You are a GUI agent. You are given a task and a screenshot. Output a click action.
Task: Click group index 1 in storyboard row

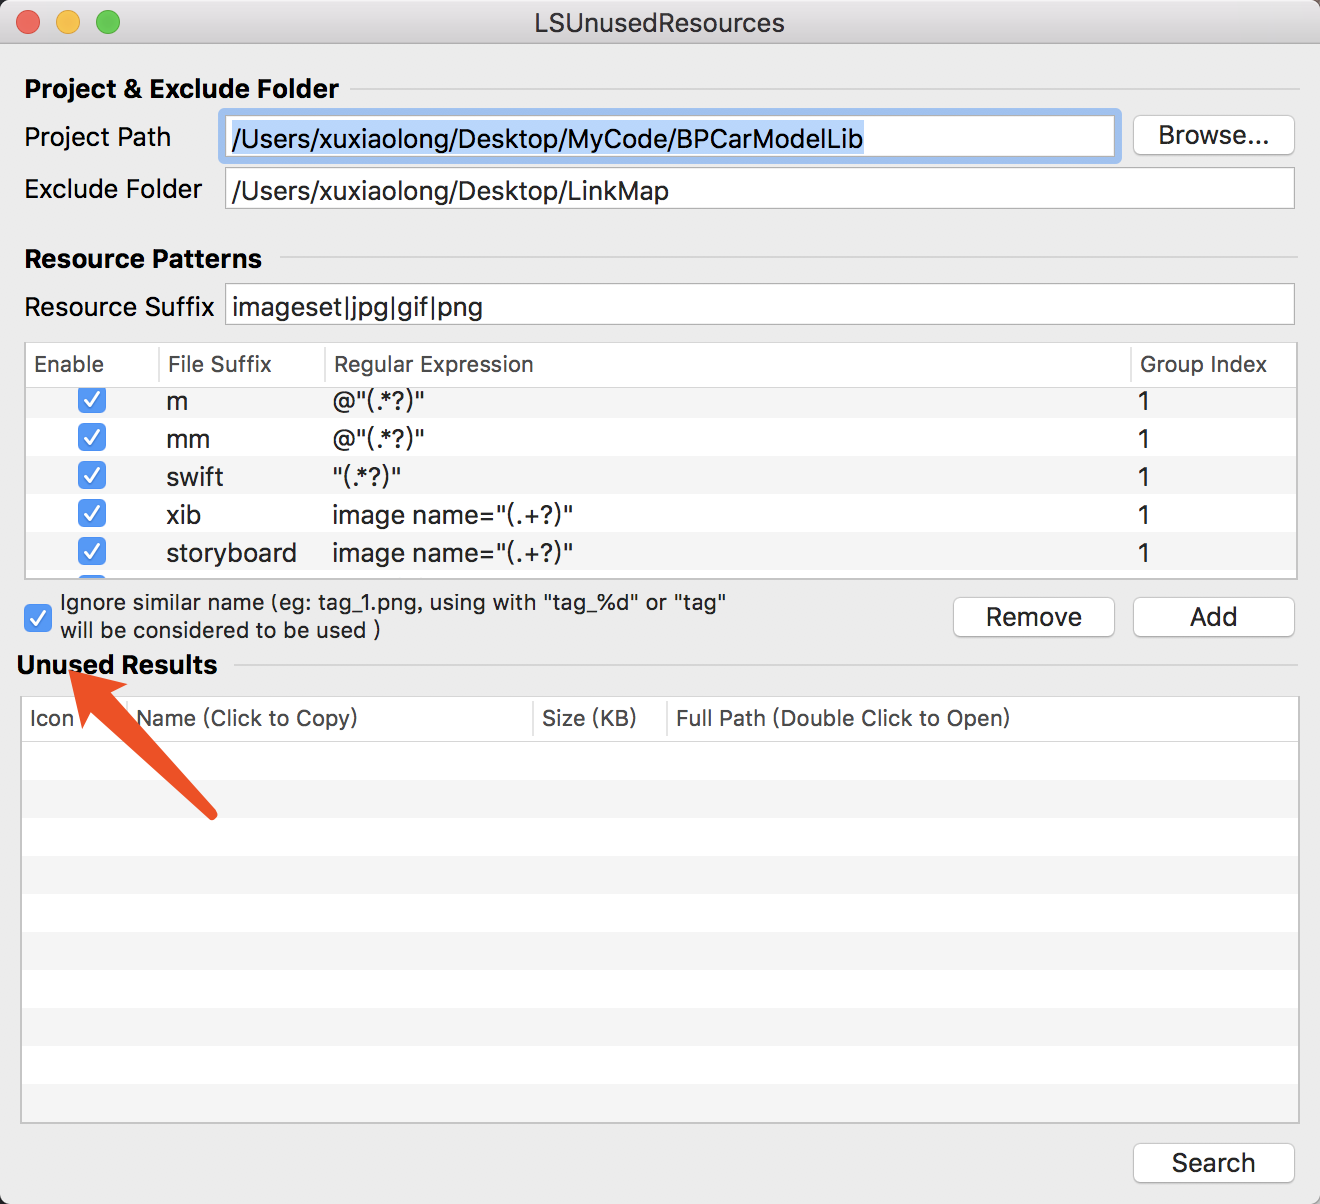[1143, 553]
